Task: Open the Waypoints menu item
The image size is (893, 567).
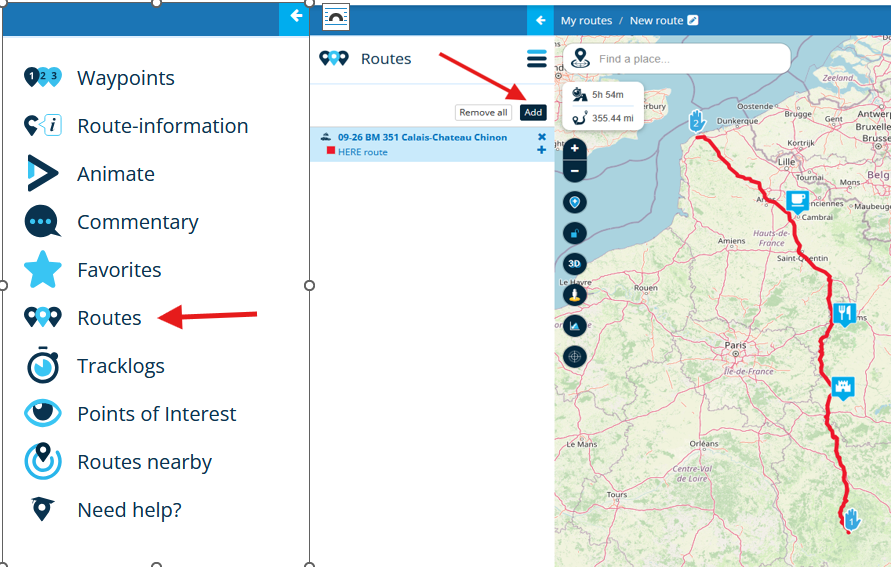Action: coord(99,77)
